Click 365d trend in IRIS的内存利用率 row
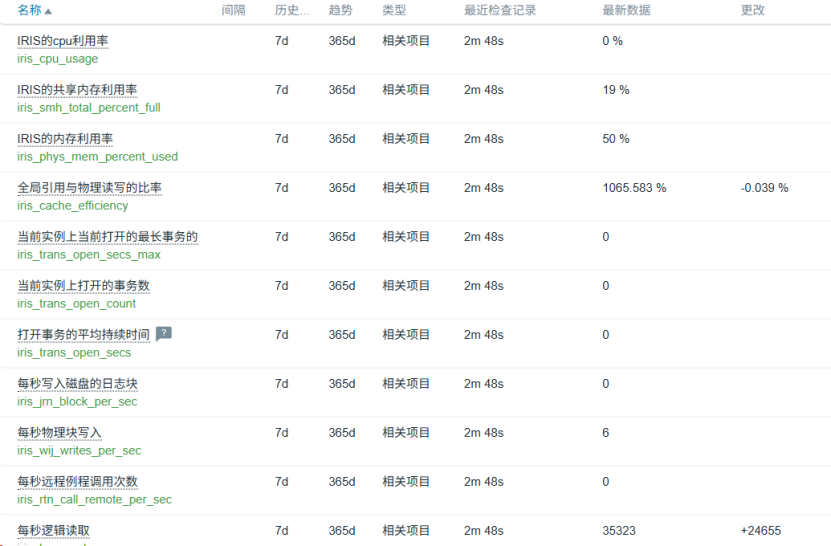The height and width of the screenshot is (546, 831). tap(342, 139)
